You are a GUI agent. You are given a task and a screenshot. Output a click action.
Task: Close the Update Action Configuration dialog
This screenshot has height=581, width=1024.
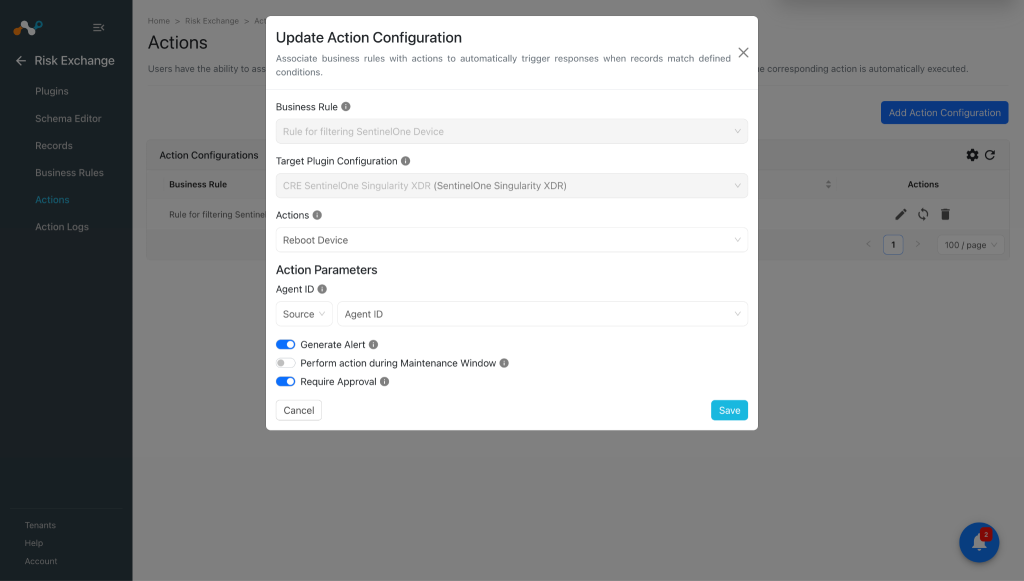point(743,53)
